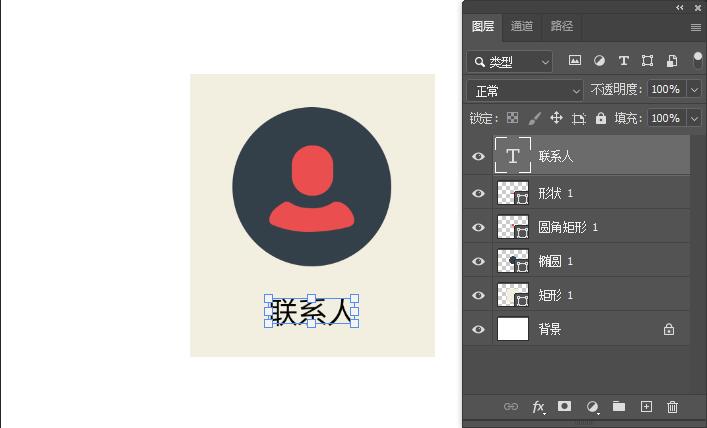This screenshot has height=428, width=707.
Task: Select the 椭圆 1 layer name
Action: tap(556, 262)
